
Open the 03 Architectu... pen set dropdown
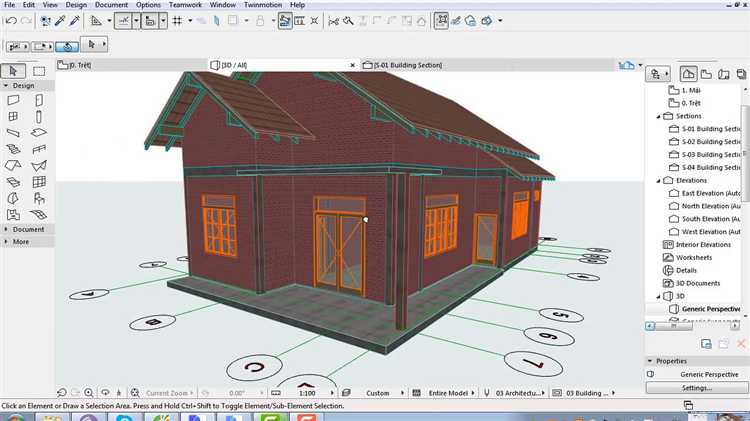tap(519, 393)
